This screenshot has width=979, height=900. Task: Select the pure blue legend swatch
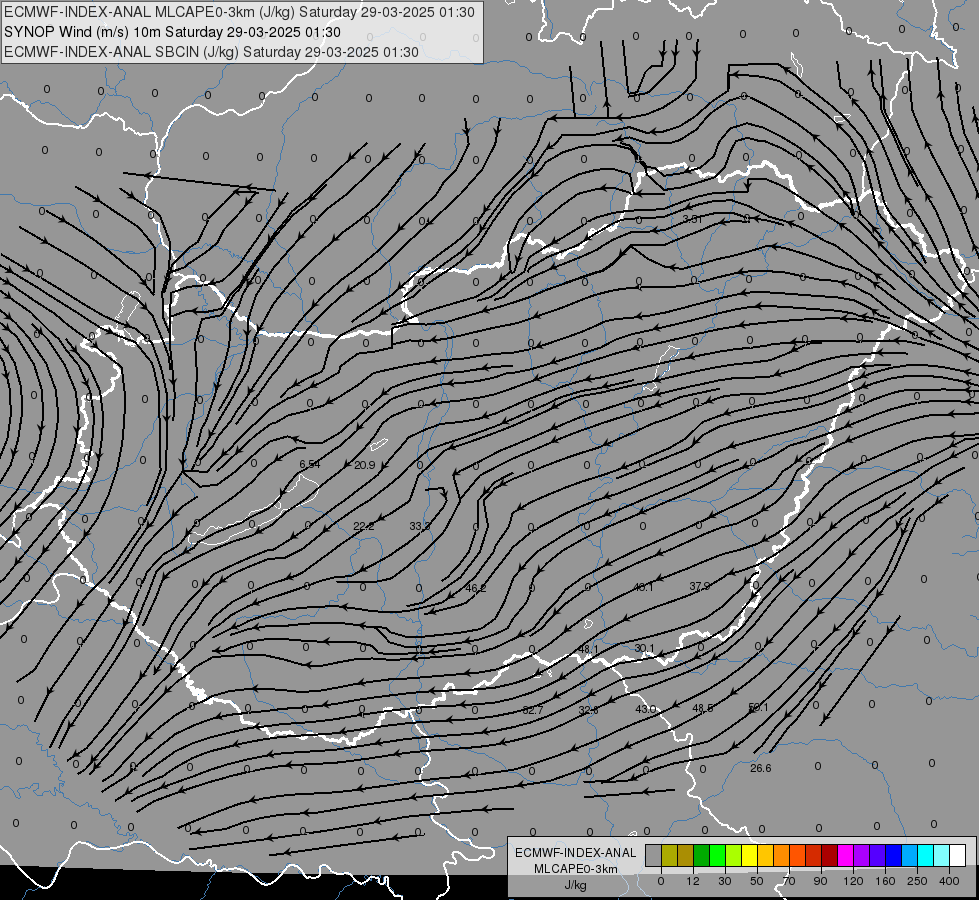(x=893, y=855)
